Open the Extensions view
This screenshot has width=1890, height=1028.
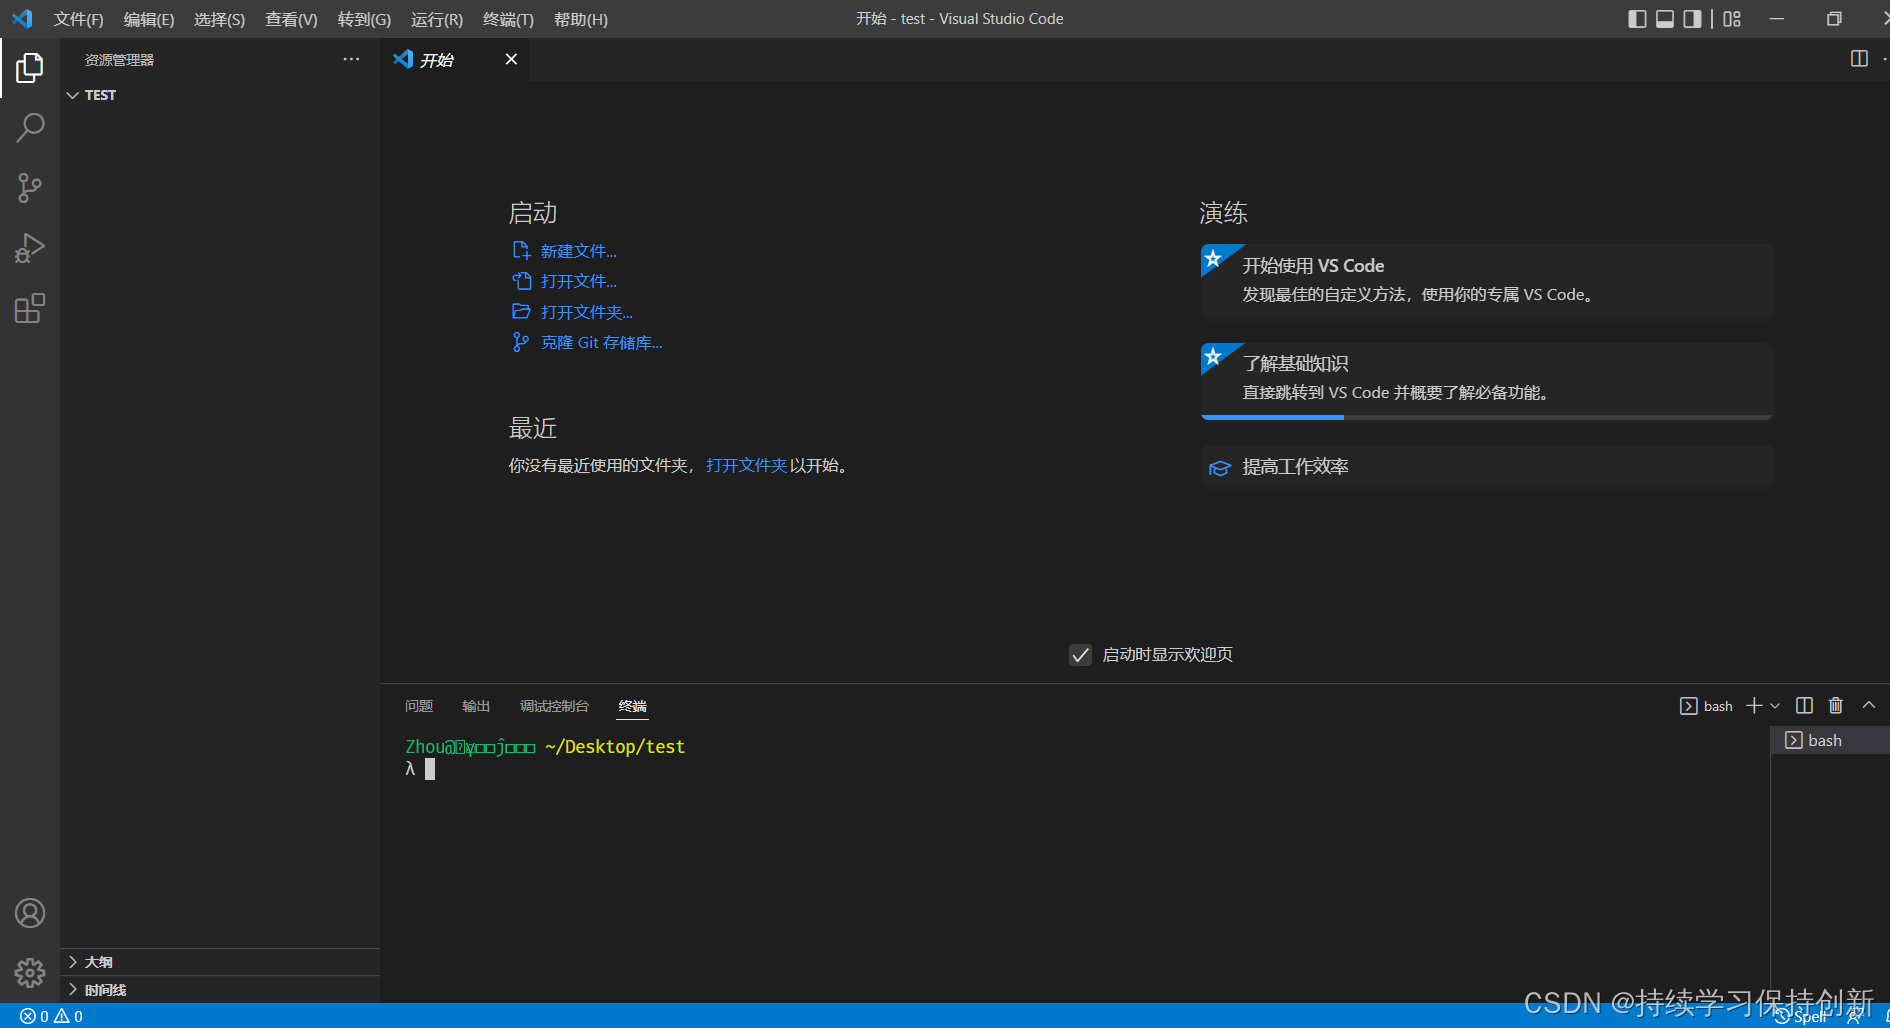tap(30, 307)
